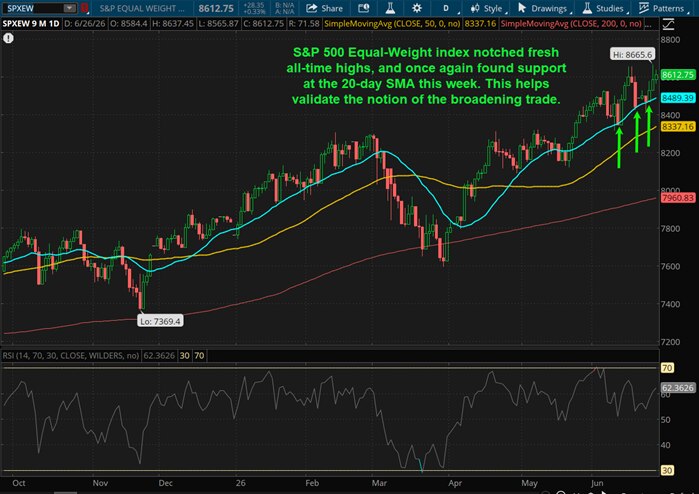This screenshot has height=494, width=699.
Task: Select the 50-period SimpleMovingAvg study label
Action: click(x=392, y=24)
